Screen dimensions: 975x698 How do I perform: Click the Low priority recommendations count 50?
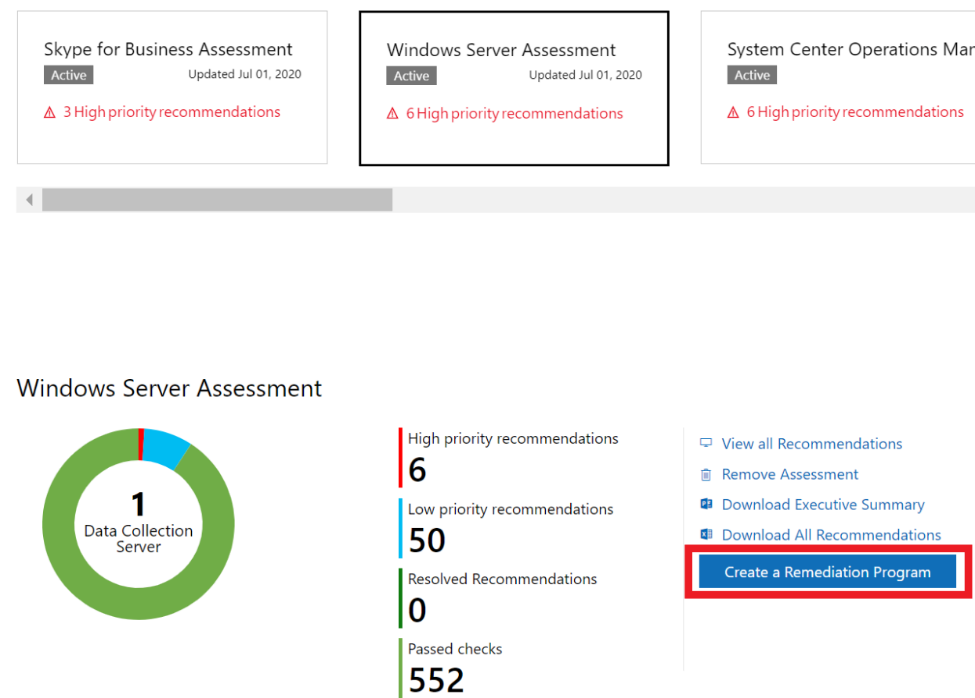(x=427, y=540)
